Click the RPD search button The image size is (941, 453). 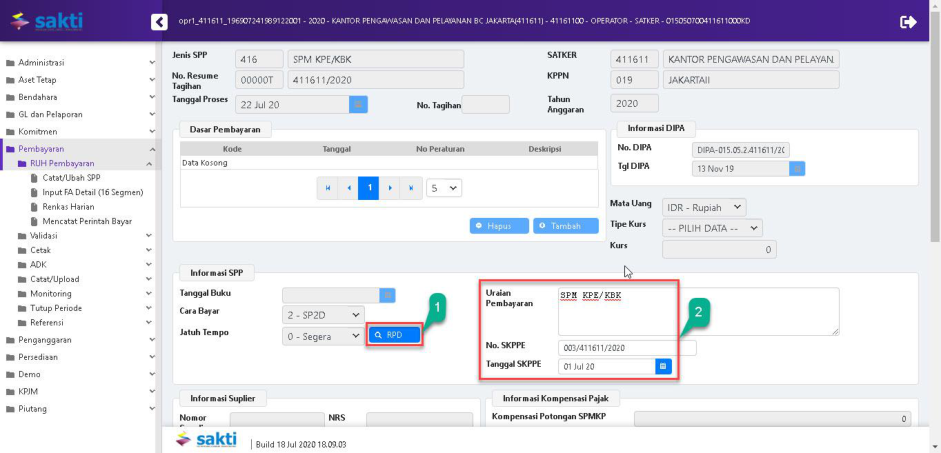[x=393, y=335]
